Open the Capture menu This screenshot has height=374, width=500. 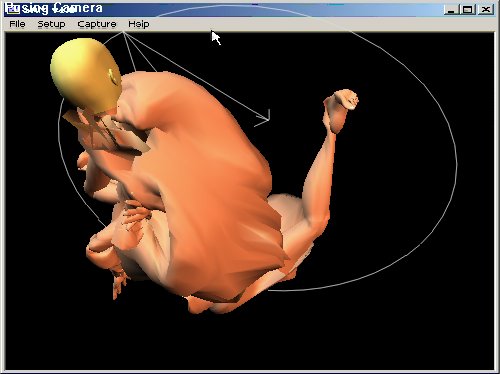tap(97, 24)
